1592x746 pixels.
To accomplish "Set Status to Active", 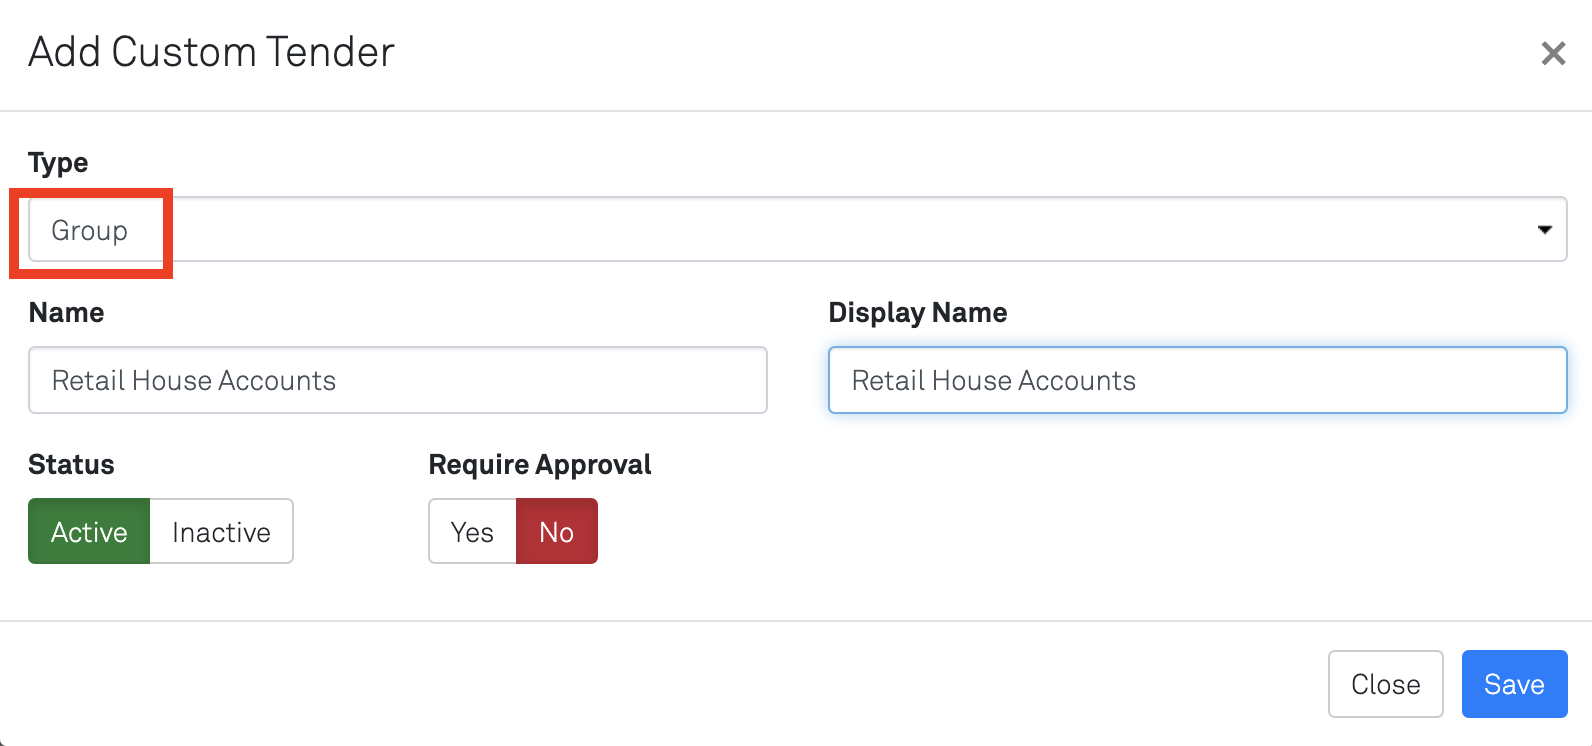I will [x=89, y=532].
